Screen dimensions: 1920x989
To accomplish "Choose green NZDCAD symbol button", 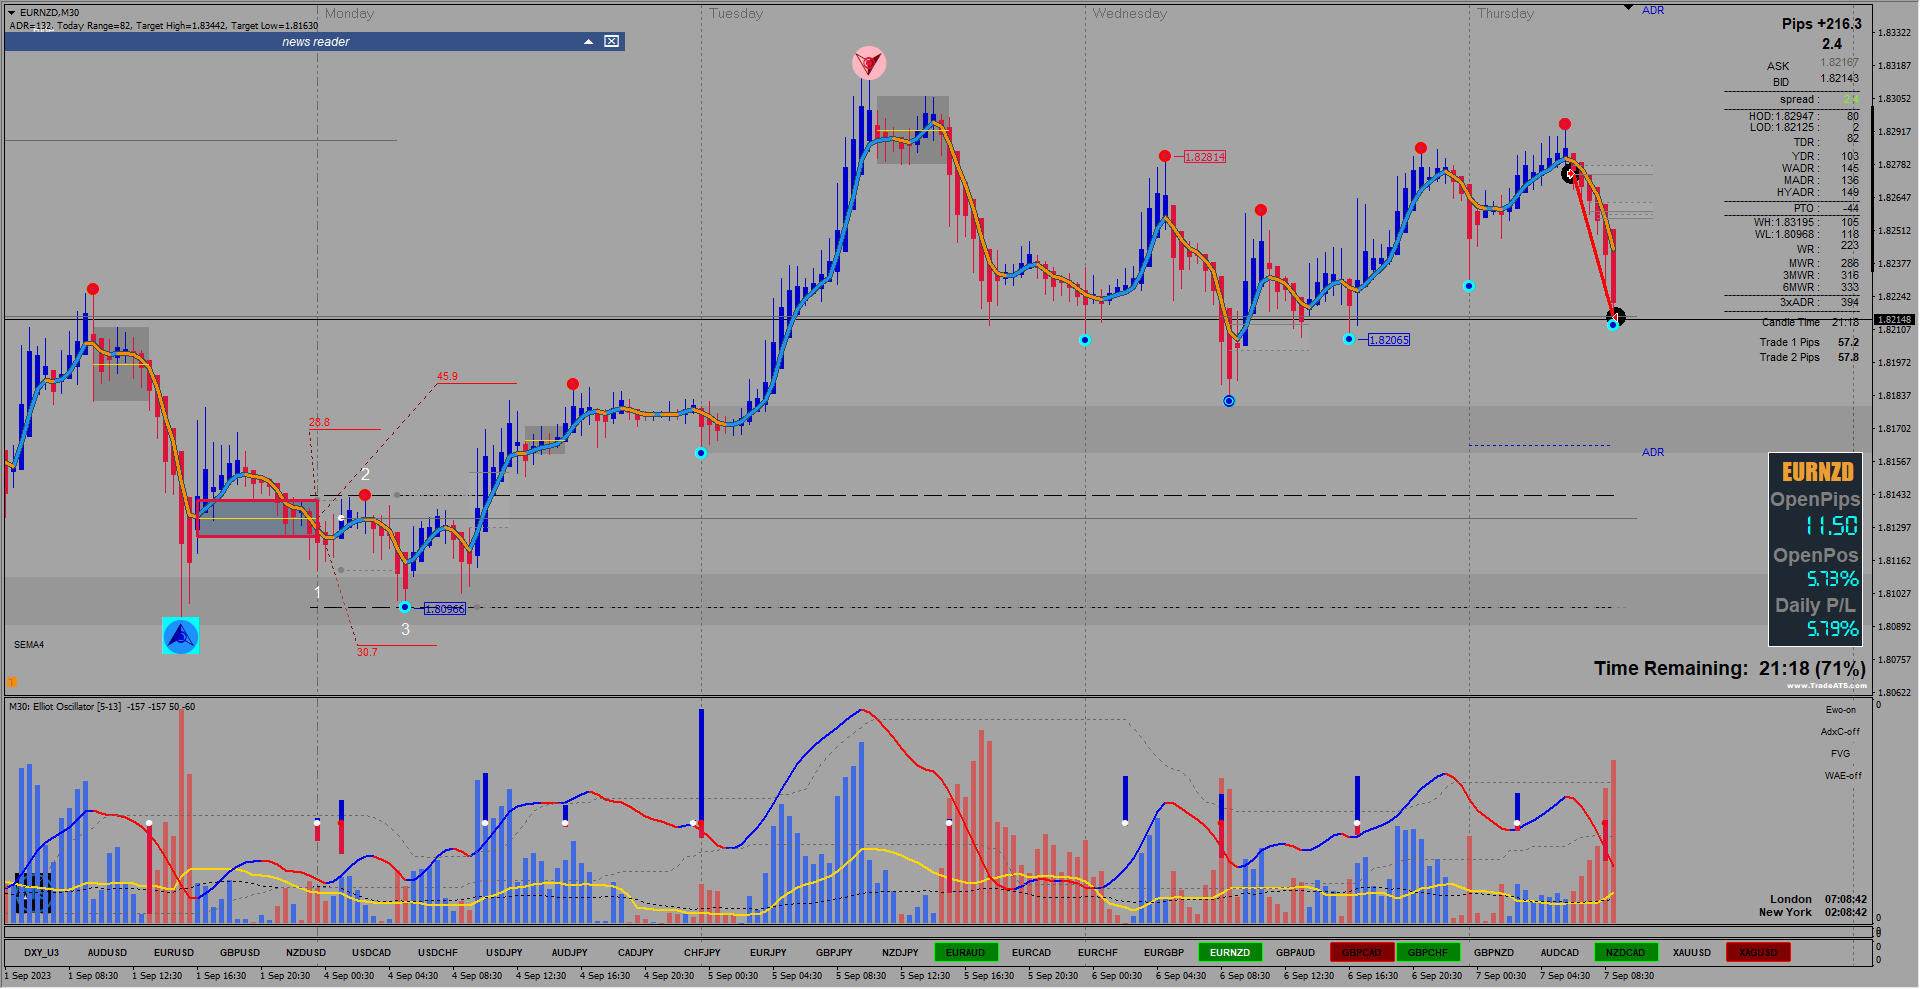I will click(x=1625, y=953).
